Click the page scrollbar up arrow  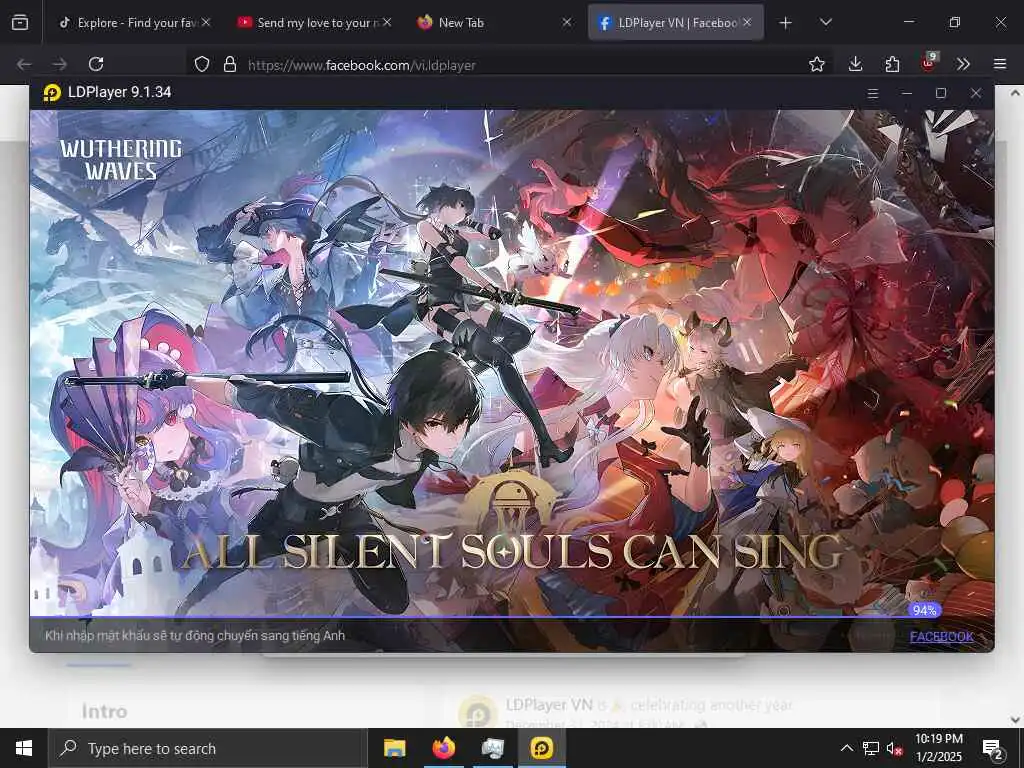tap(1016, 93)
